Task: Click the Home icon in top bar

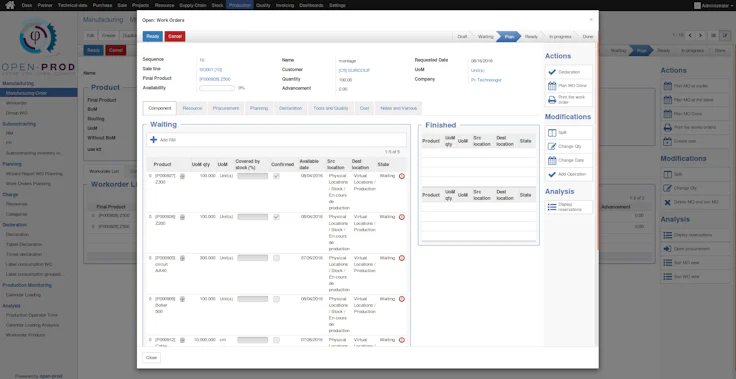Action: pos(10,5)
